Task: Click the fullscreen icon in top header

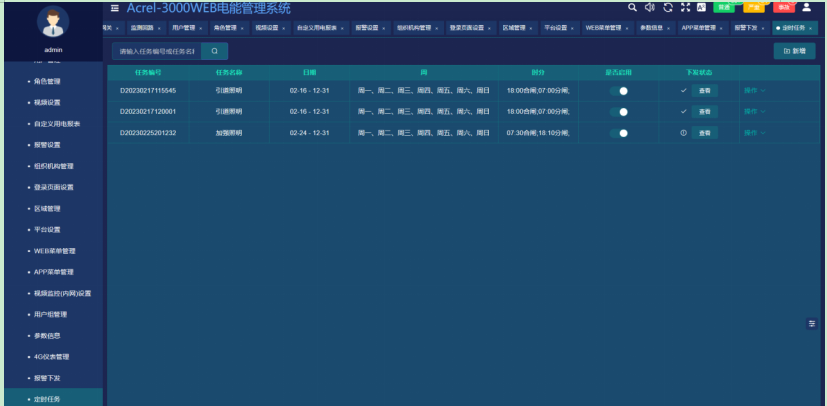Action: (x=685, y=7)
